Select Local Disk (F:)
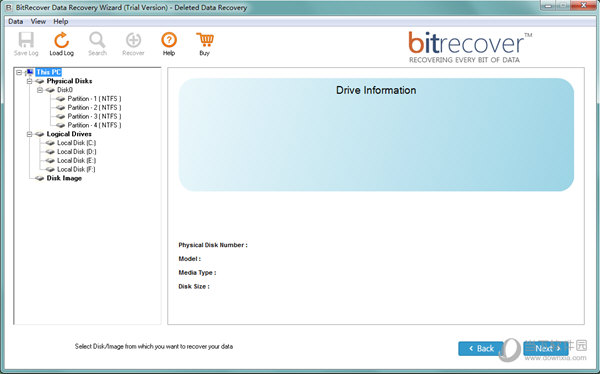 point(76,169)
